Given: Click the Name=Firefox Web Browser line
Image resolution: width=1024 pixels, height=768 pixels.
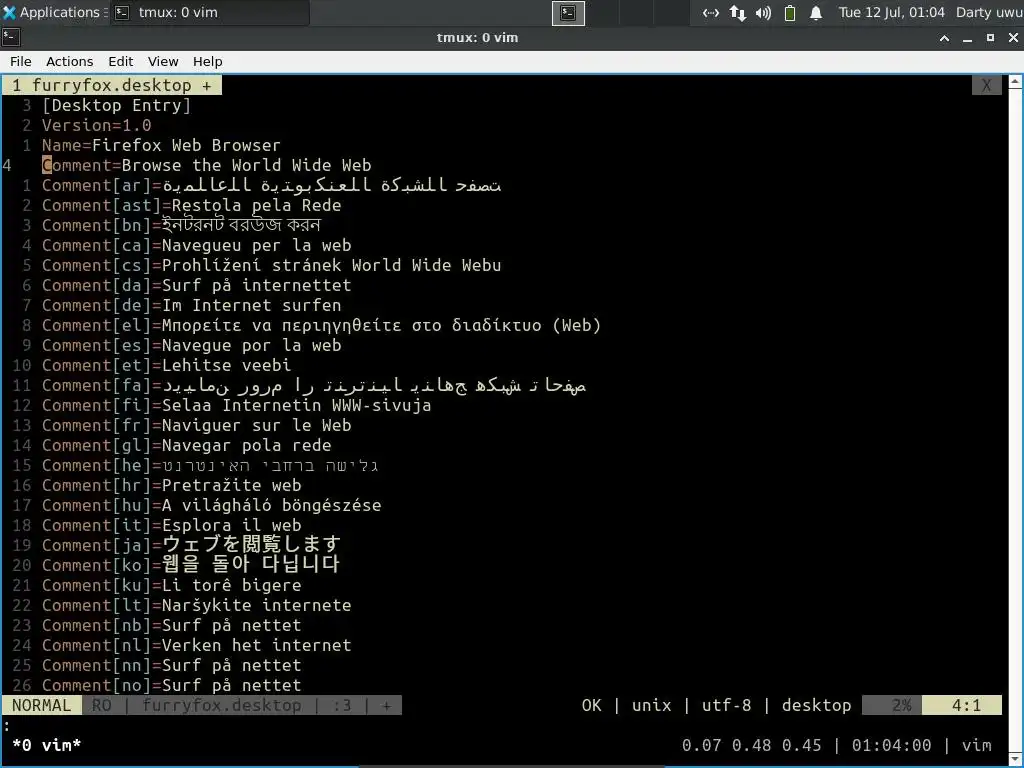Looking at the screenshot, I should pos(161,145).
